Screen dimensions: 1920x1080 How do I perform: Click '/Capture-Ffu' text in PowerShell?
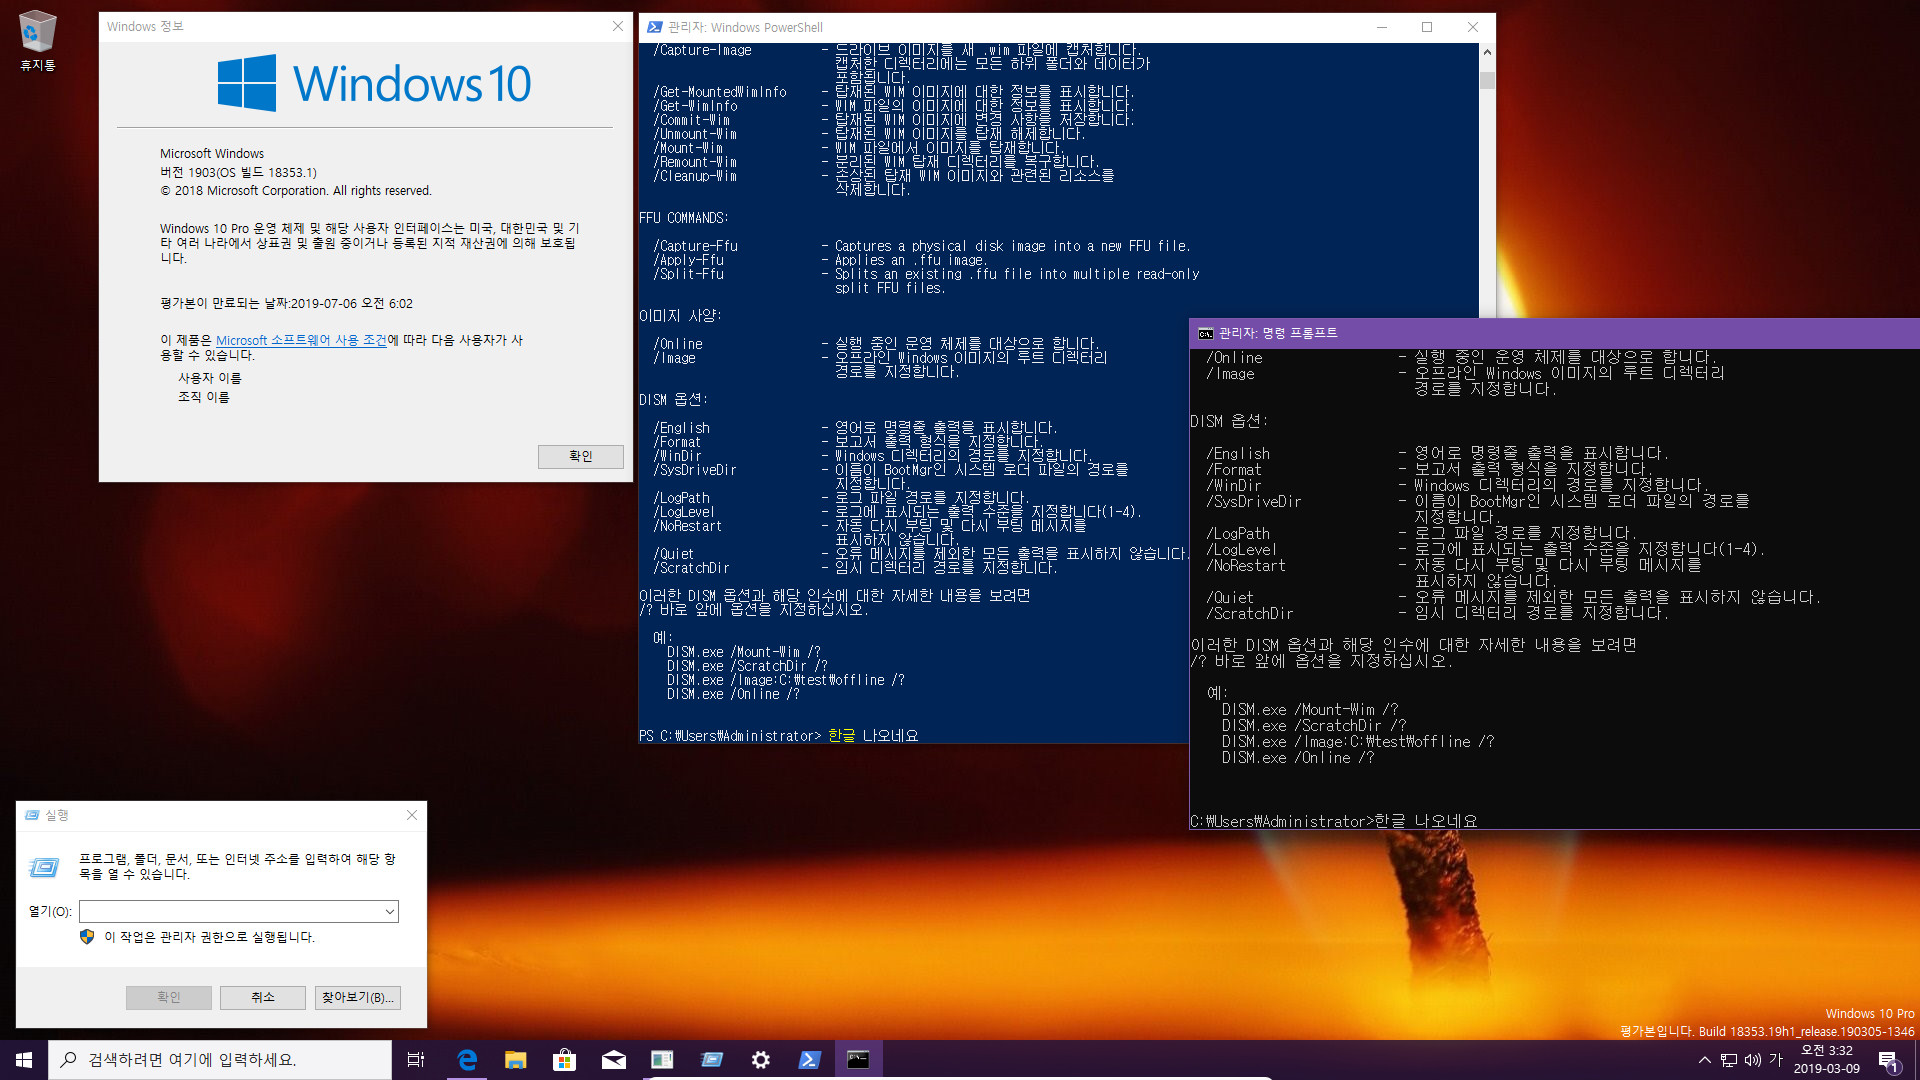click(696, 246)
